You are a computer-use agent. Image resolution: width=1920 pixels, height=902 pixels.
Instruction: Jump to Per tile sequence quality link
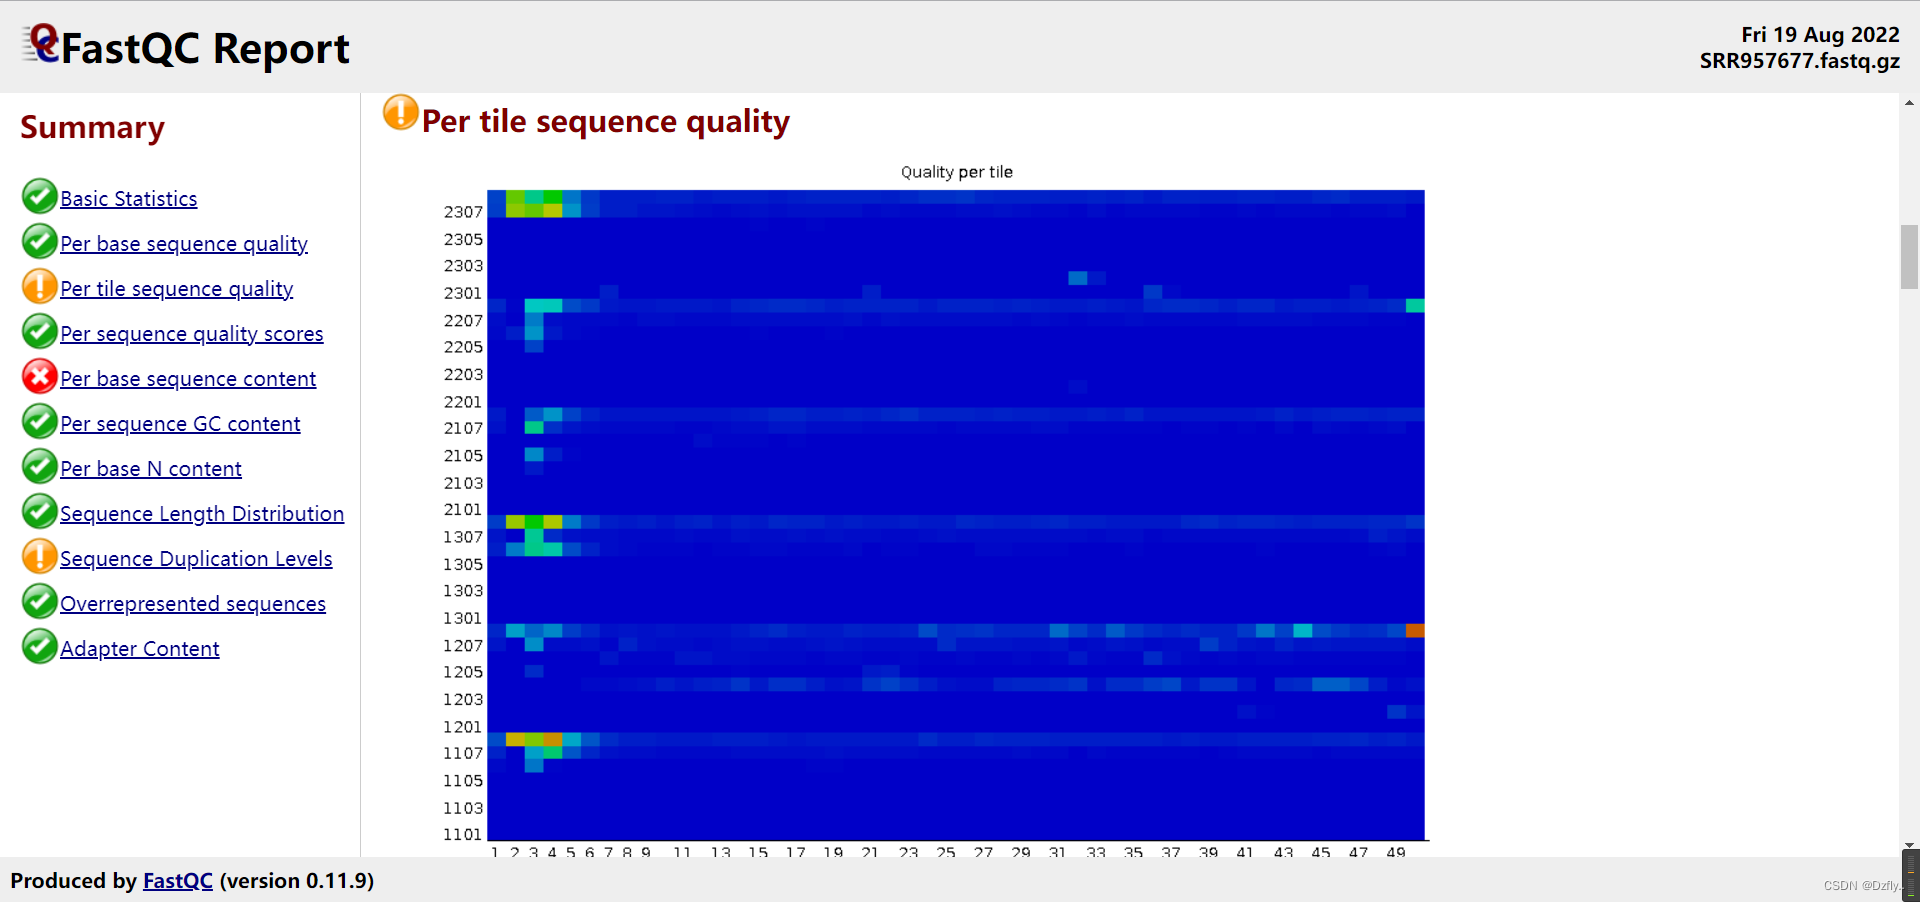(x=177, y=289)
